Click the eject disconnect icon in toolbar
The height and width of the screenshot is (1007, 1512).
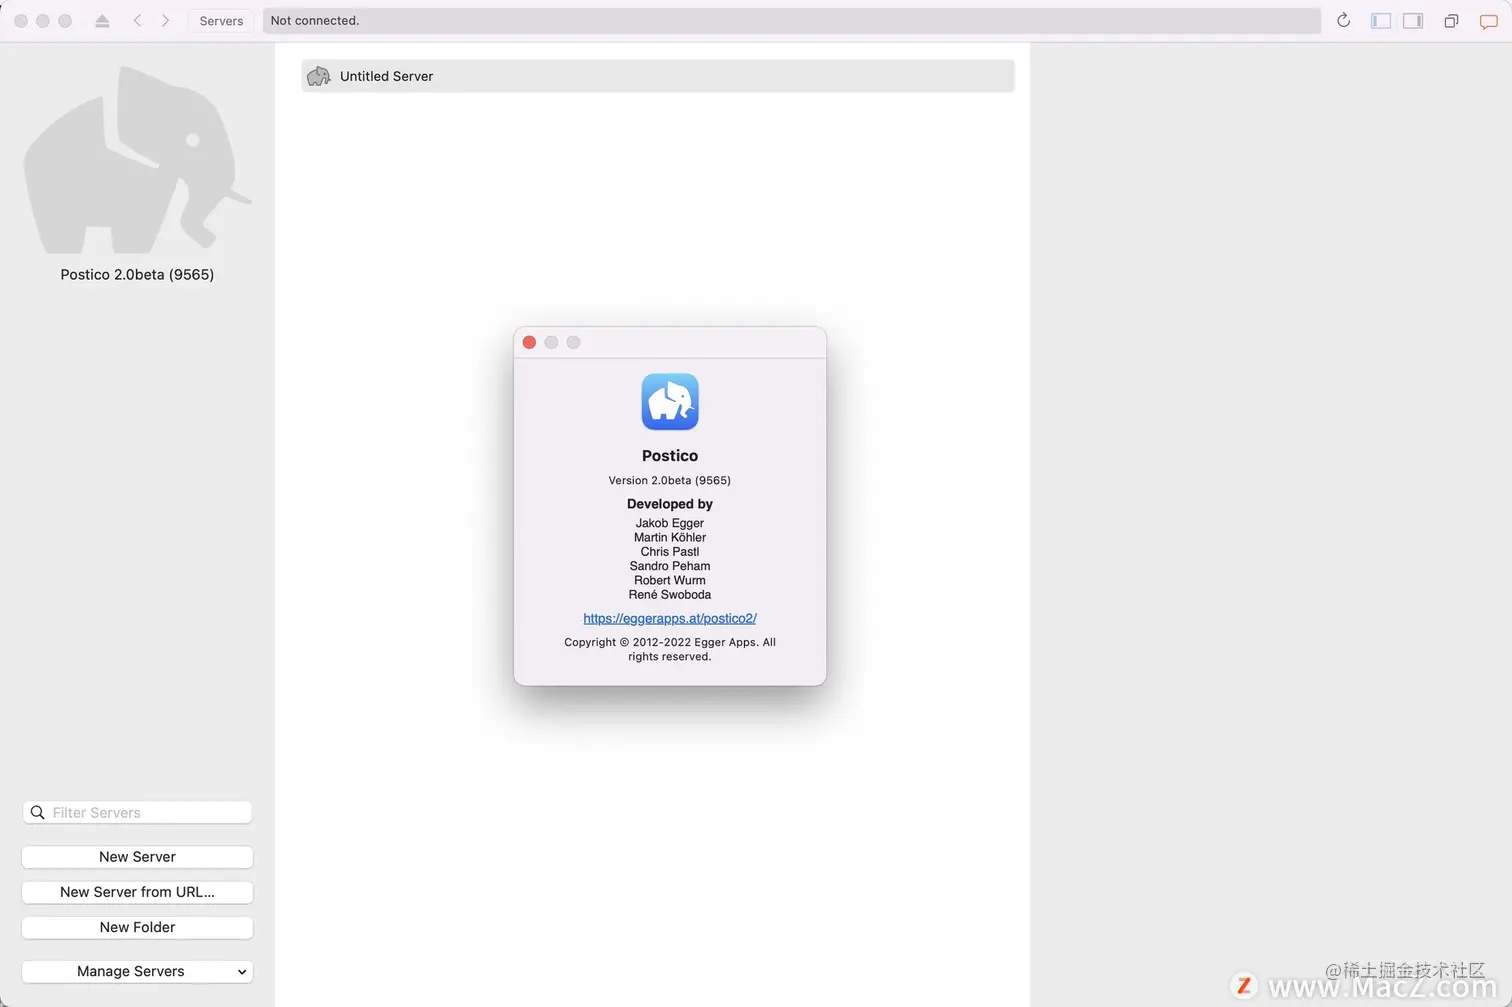[102, 21]
